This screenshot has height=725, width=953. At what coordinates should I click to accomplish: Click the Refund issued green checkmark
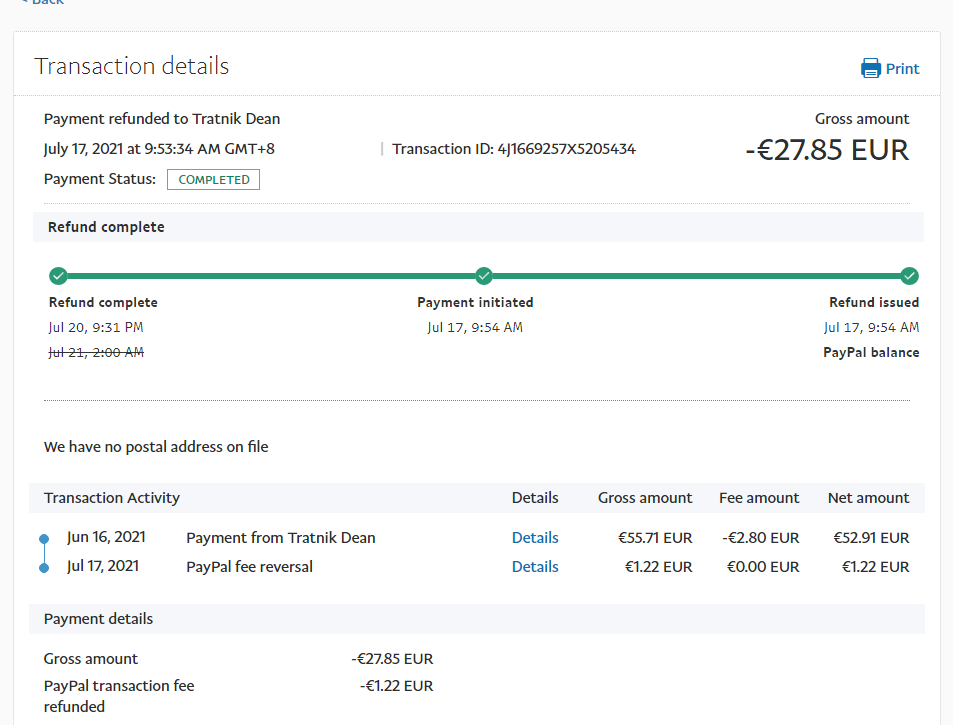[x=909, y=276]
